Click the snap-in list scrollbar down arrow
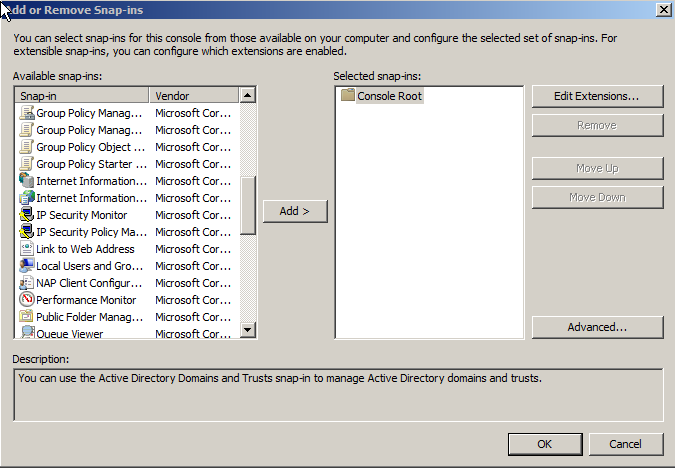Image resolution: width=675 pixels, height=468 pixels. click(x=248, y=330)
